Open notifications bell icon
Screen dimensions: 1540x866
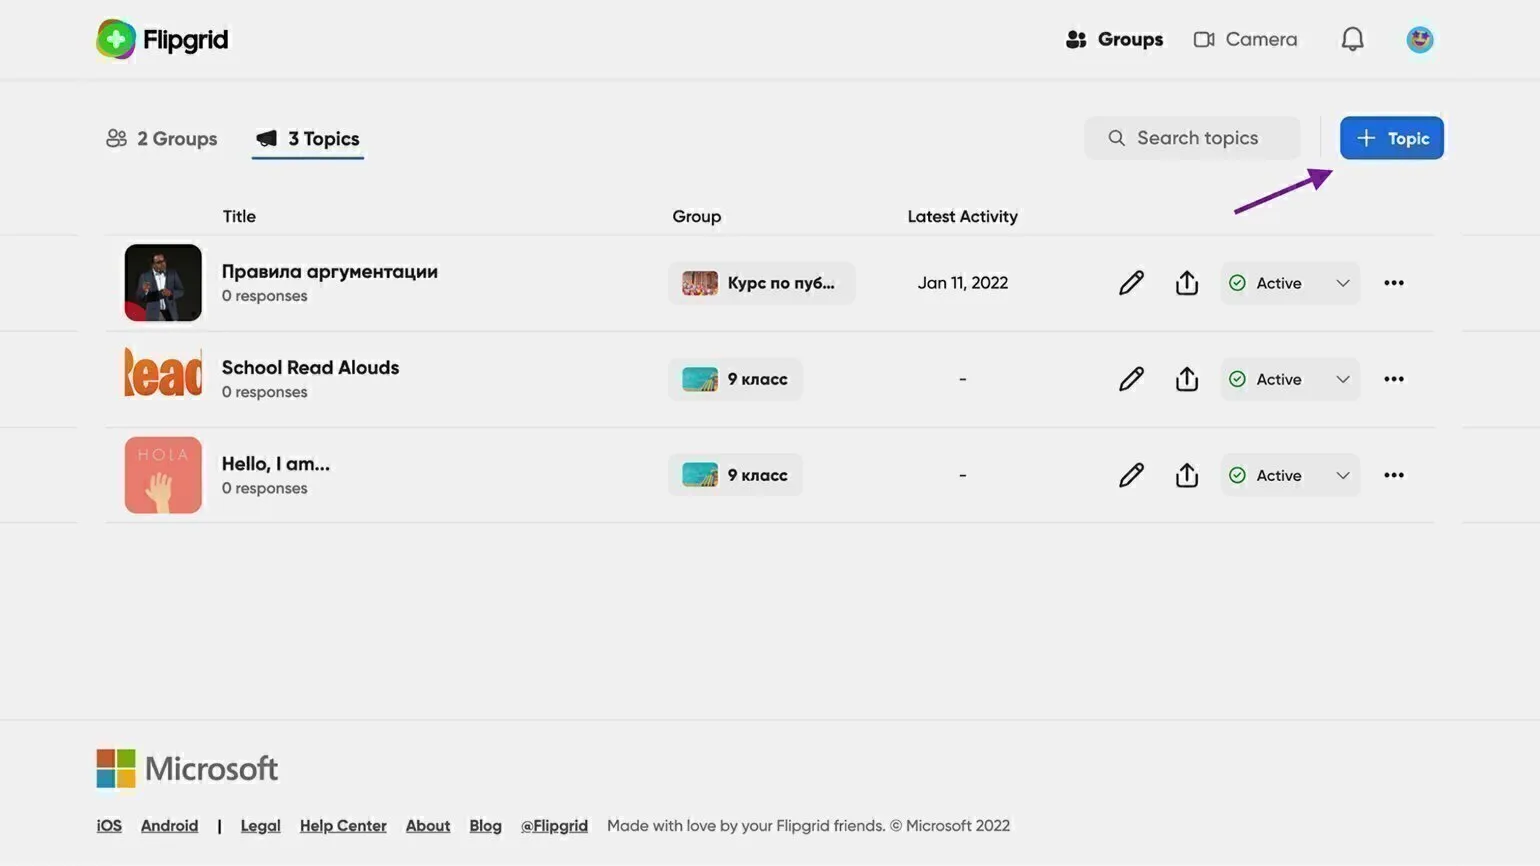[1352, 39]
